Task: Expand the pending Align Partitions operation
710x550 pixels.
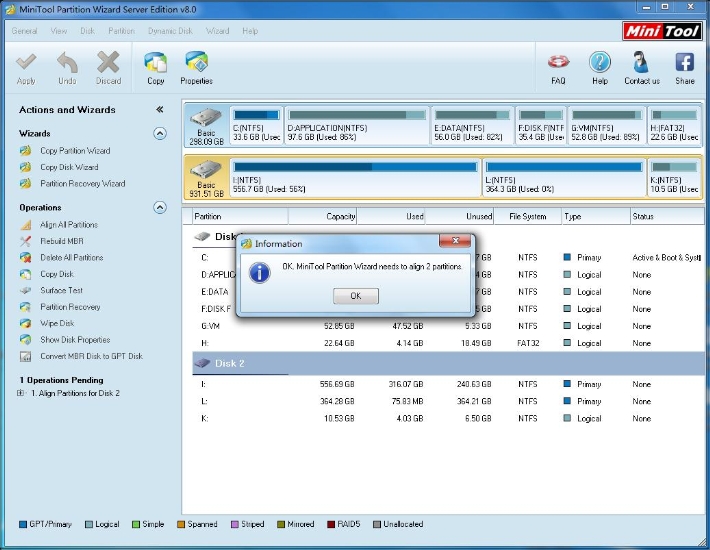Action: [x=21, y=393]
